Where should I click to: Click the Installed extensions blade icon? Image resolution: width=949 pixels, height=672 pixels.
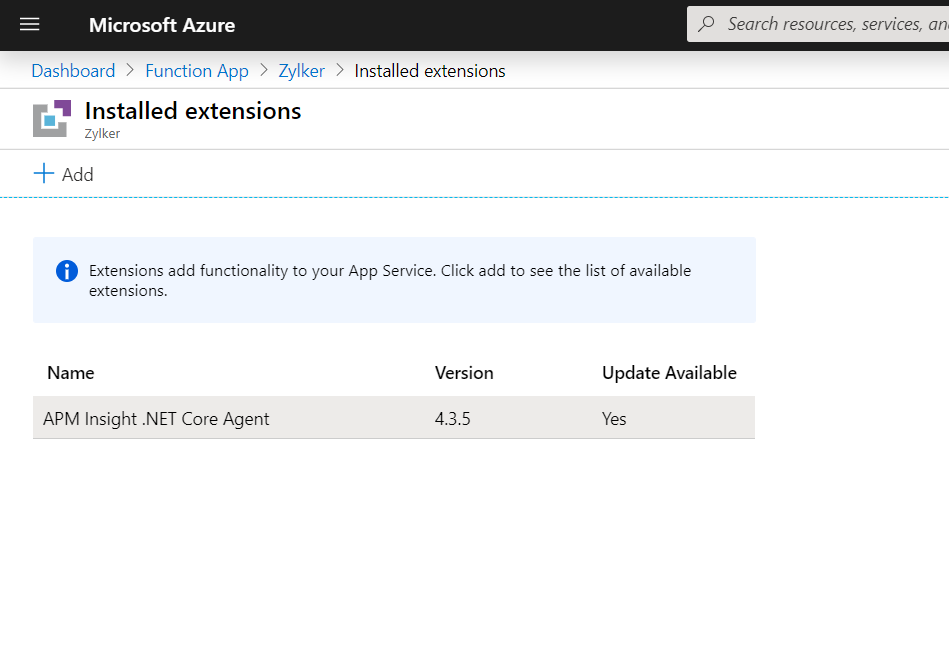(x=52, y=118)
